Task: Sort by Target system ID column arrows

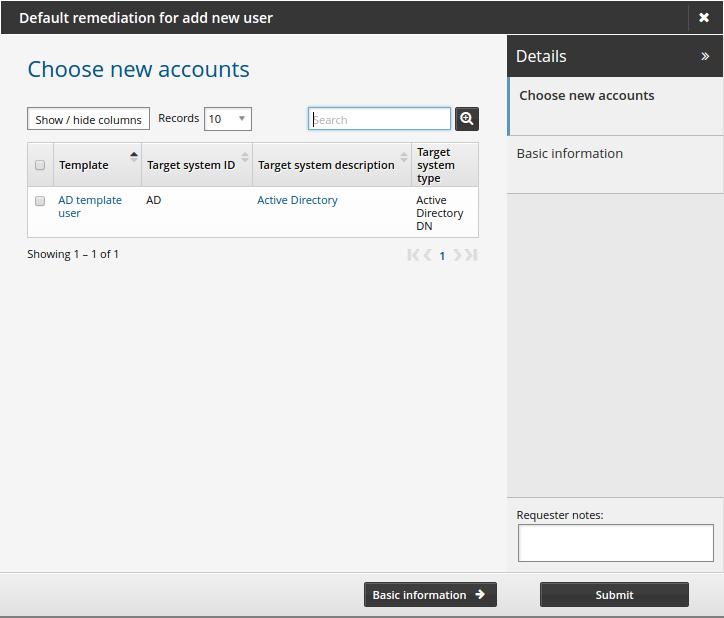Action: 245,158
